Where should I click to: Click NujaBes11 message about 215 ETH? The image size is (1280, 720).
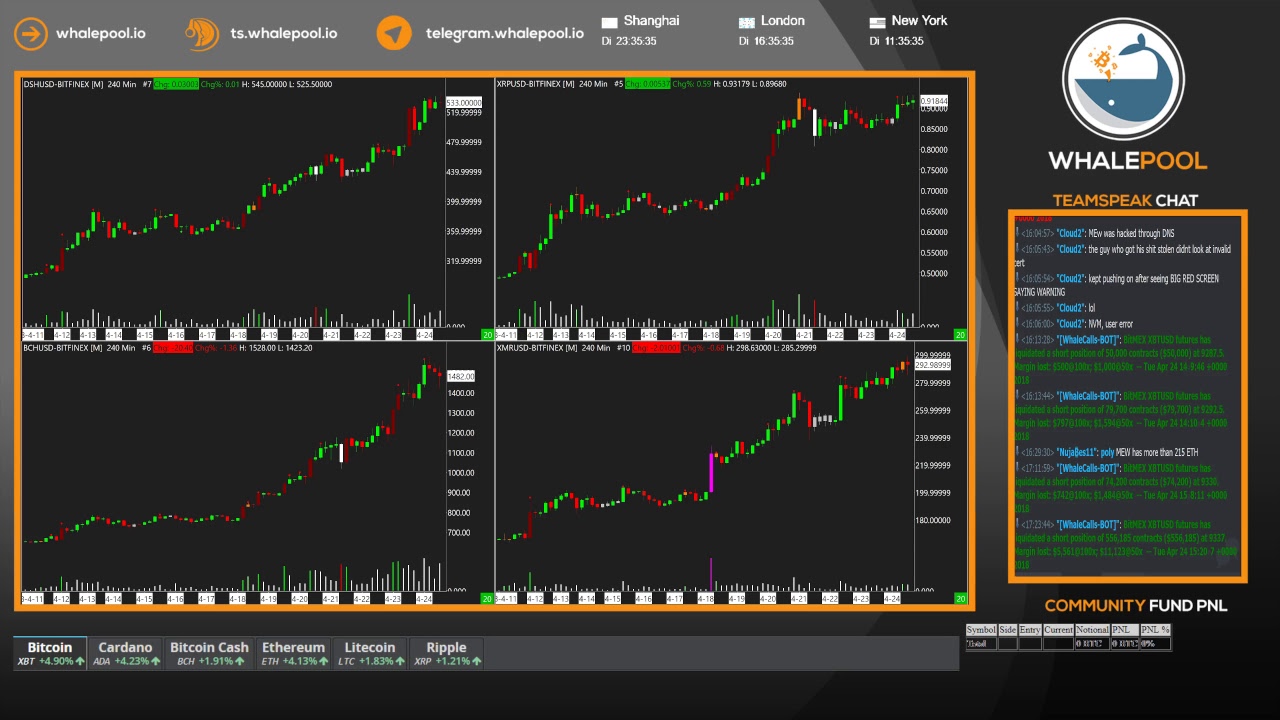click(1106, 452)
